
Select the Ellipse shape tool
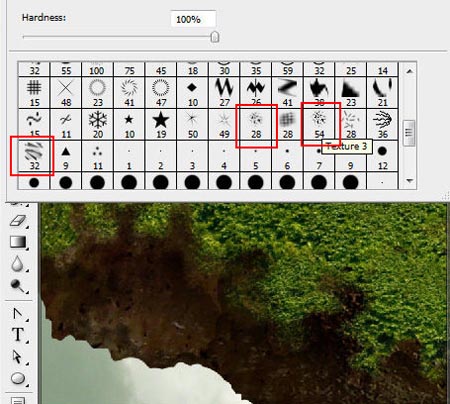pyautogui.click(x=18, y=379)
